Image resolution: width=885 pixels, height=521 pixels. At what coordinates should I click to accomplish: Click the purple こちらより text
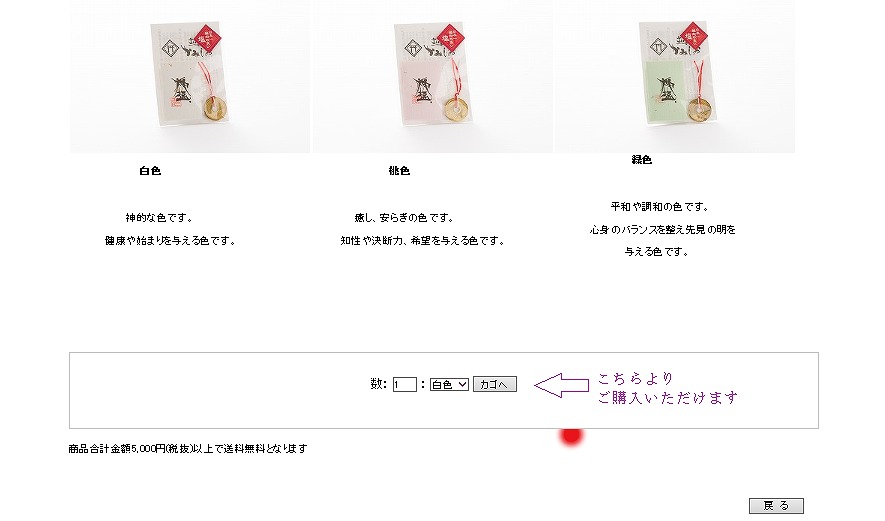pos(636,378)
